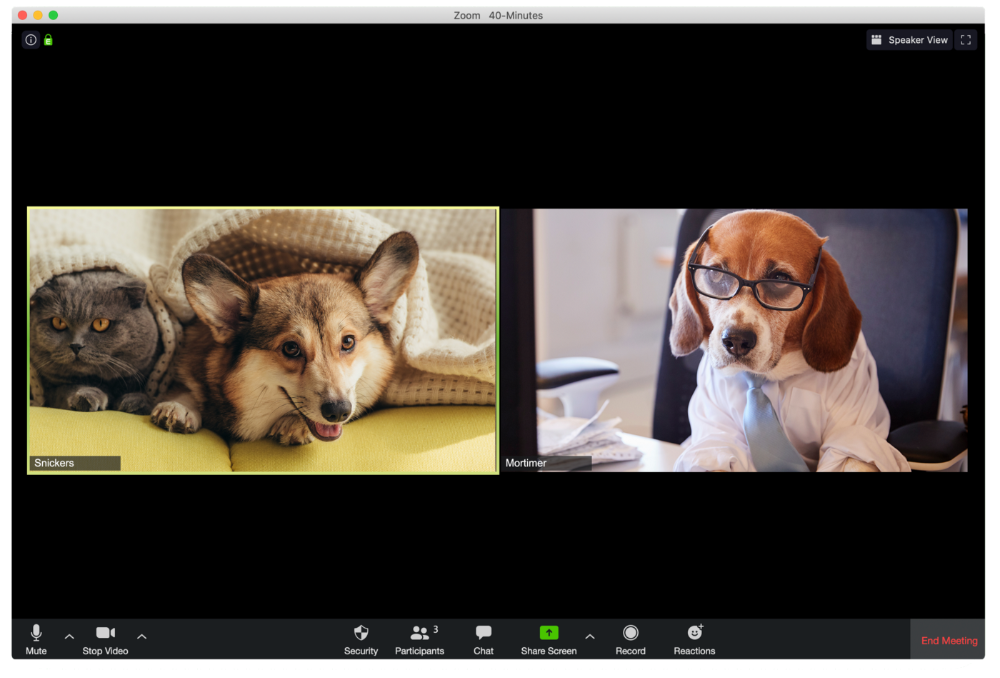This screenshot has width=1000, height=678.
Task: Maximize window with green button
Action: click(54, 15)
